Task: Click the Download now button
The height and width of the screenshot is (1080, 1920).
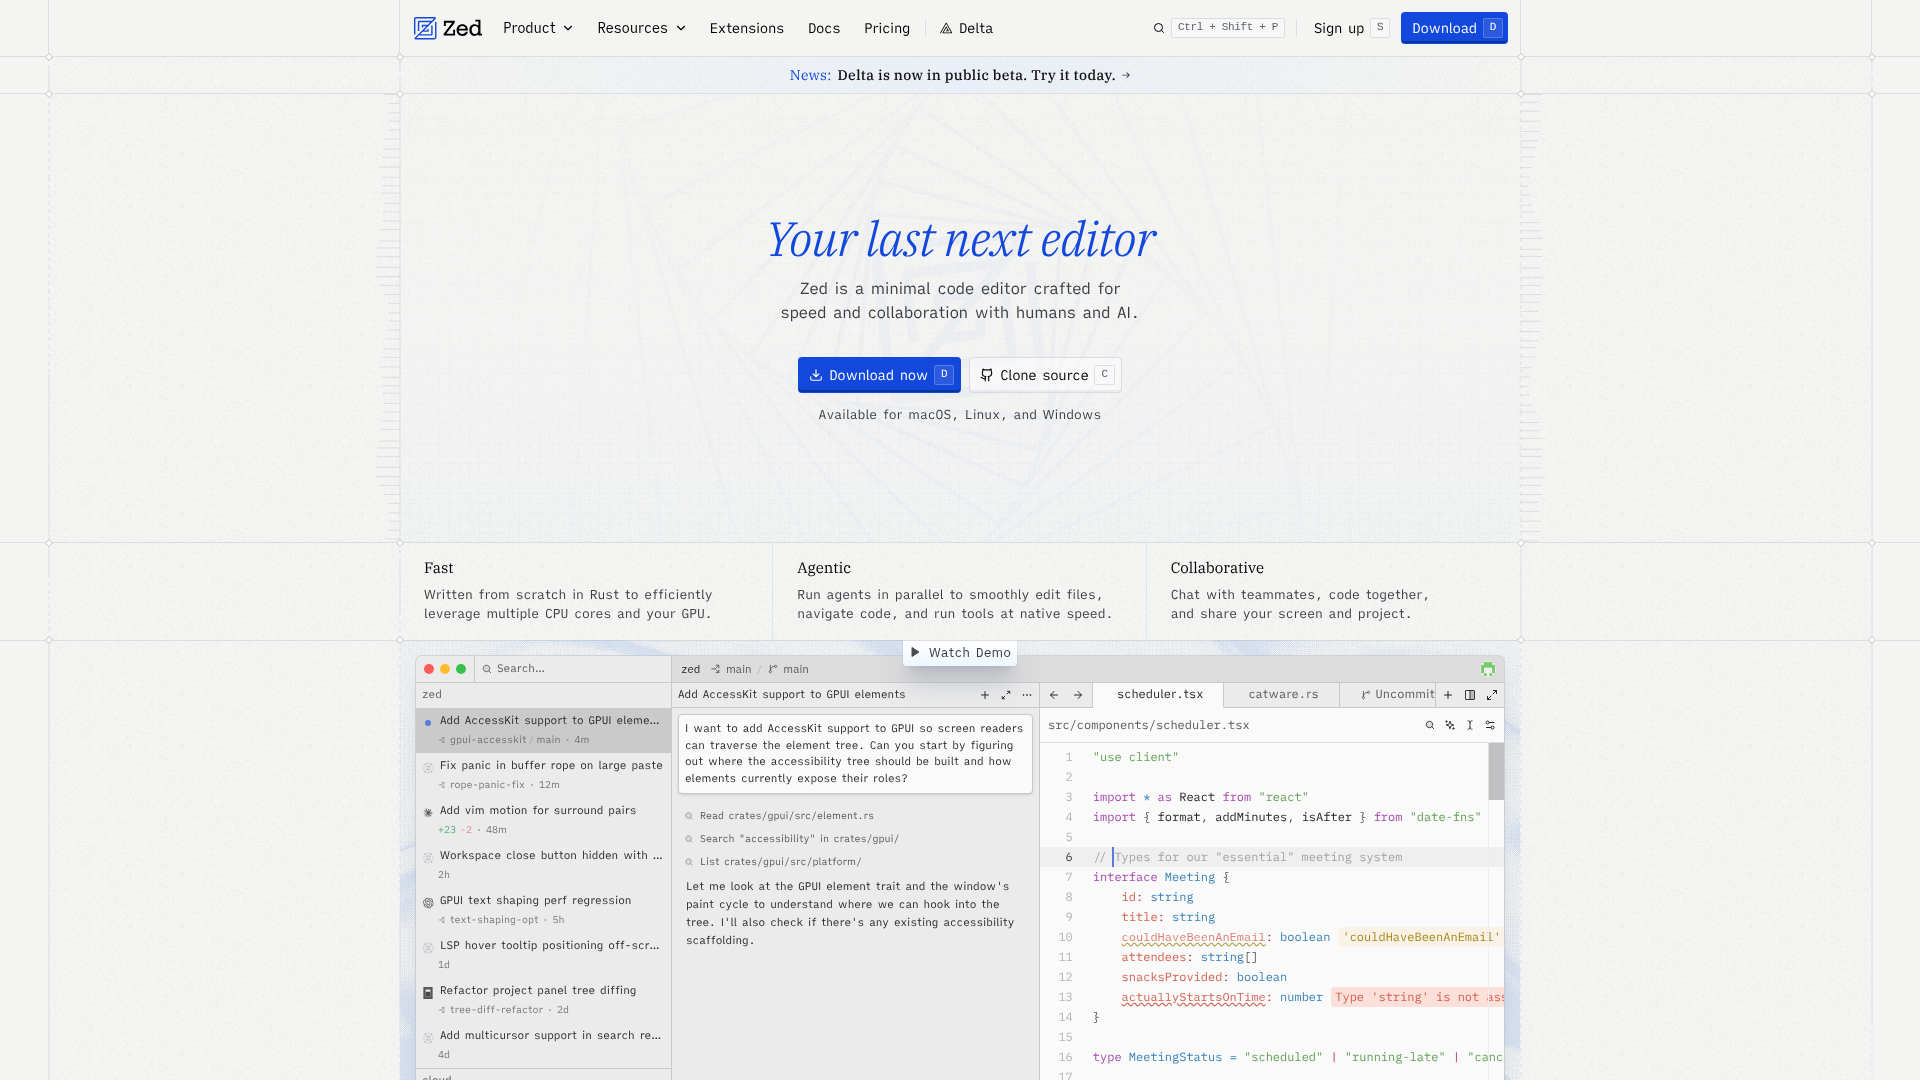Action: coord(879,375)
